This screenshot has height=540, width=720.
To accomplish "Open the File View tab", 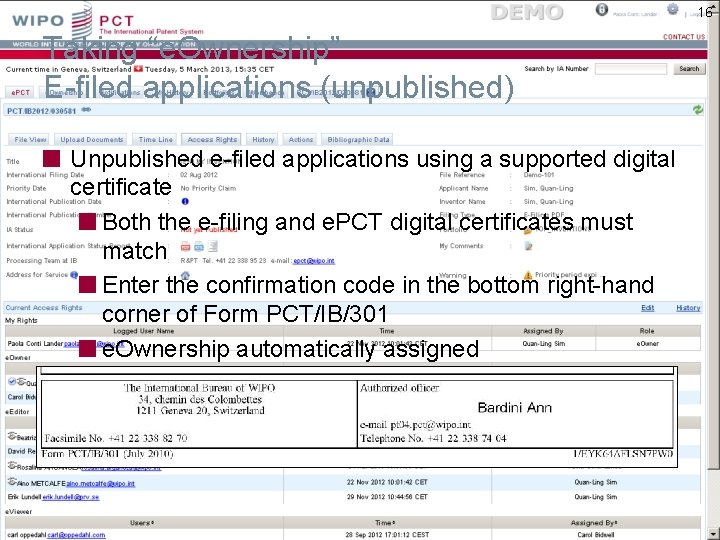I will (30, 140).
